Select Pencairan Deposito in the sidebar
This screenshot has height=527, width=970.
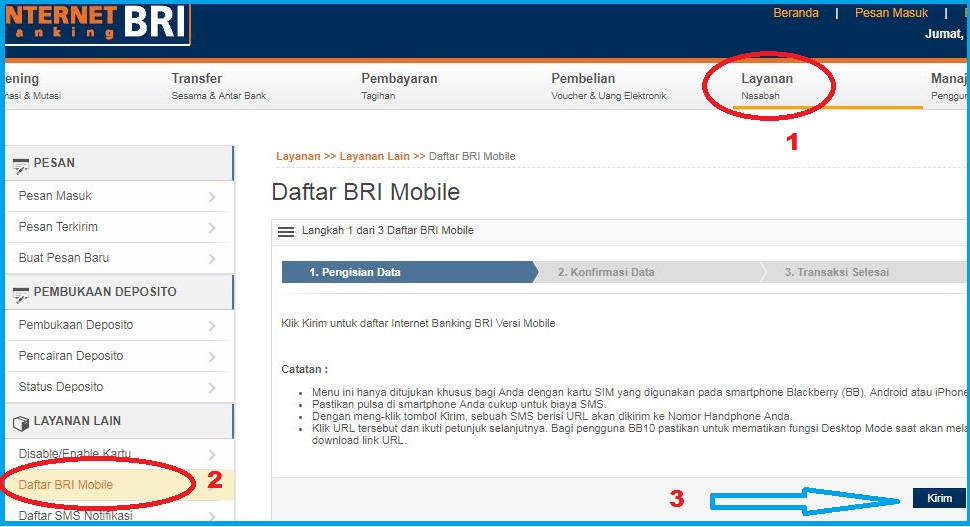point(119,356)
